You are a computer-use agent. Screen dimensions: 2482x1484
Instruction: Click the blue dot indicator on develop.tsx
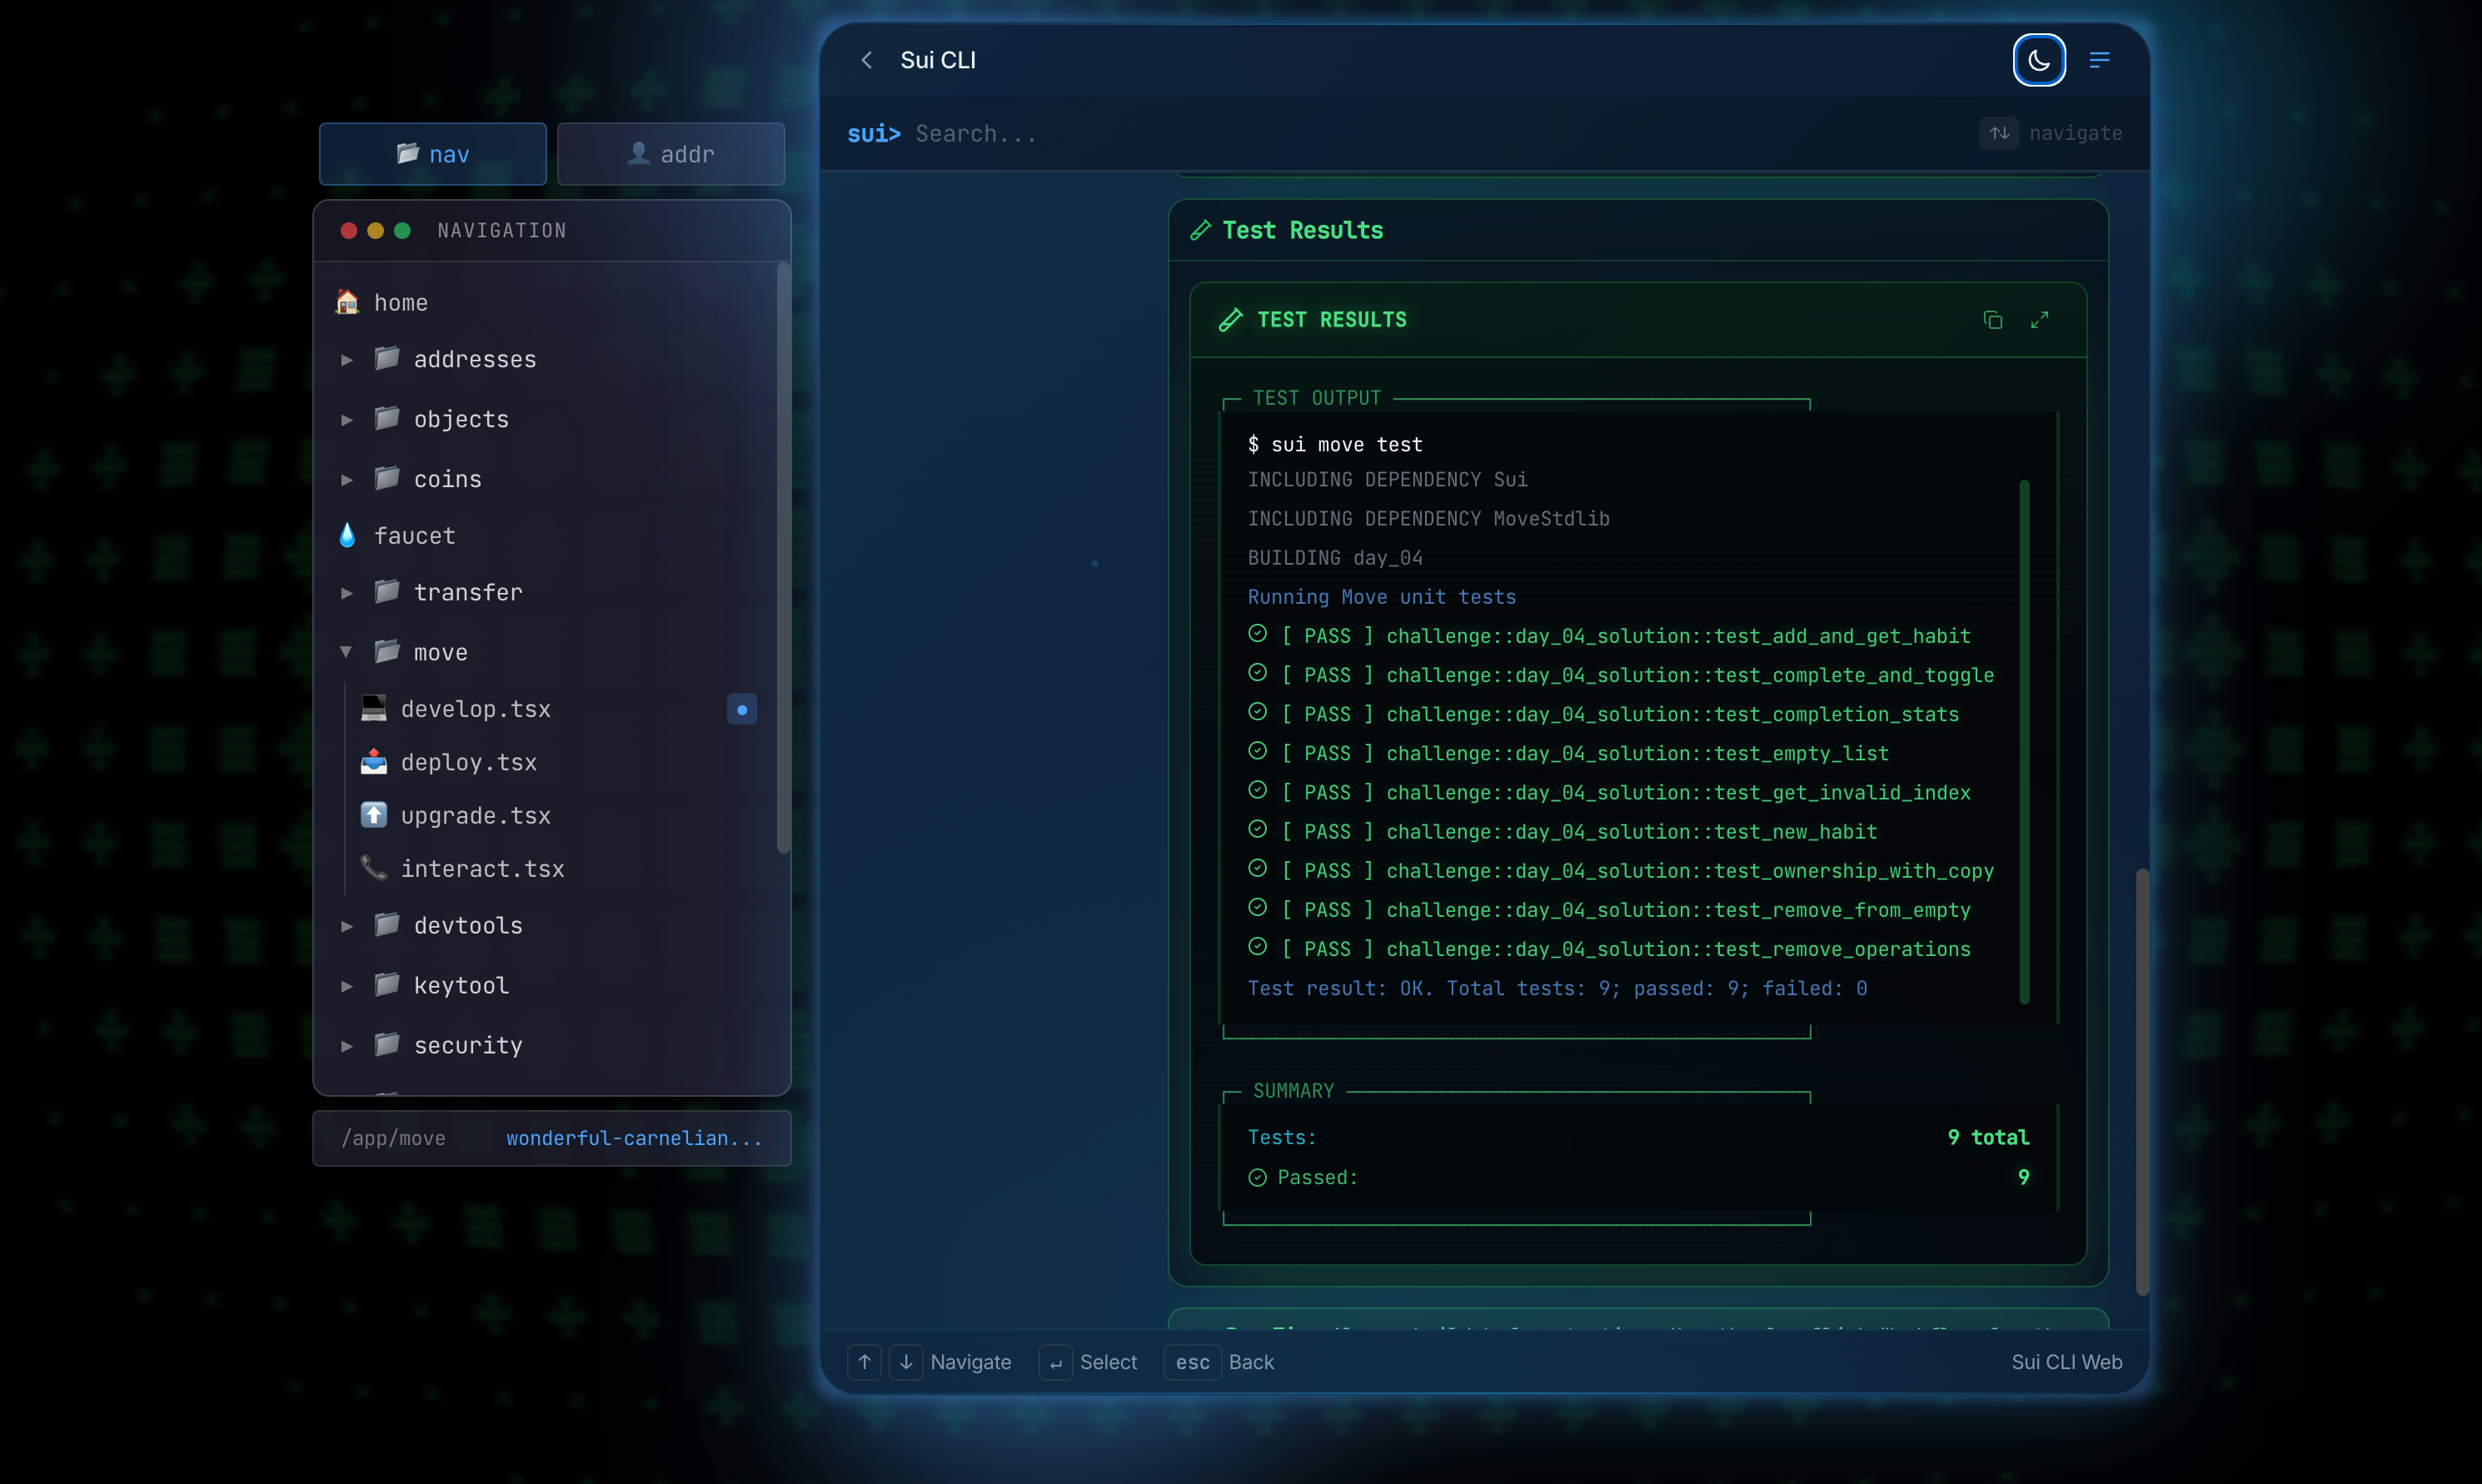(x=741, y=709)
